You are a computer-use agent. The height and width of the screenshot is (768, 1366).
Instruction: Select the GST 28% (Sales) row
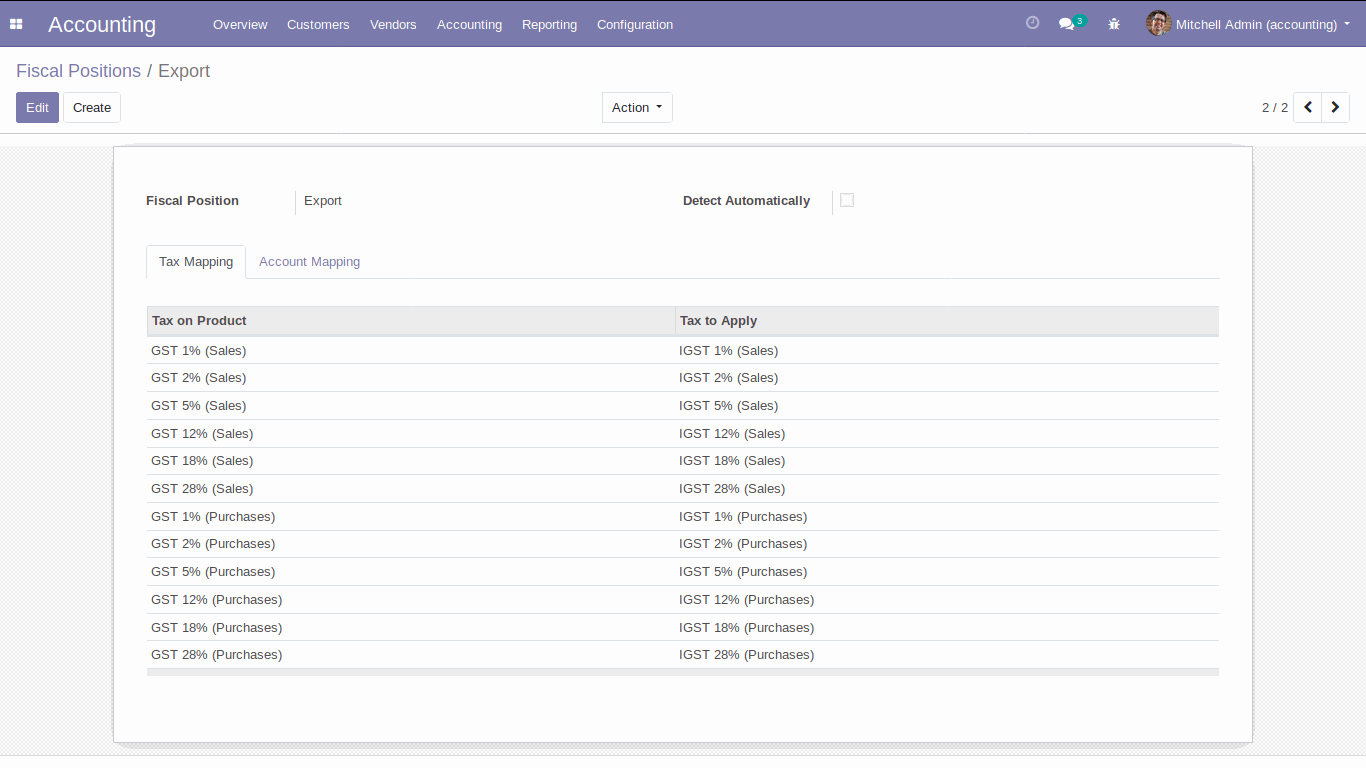coord(683,489)
